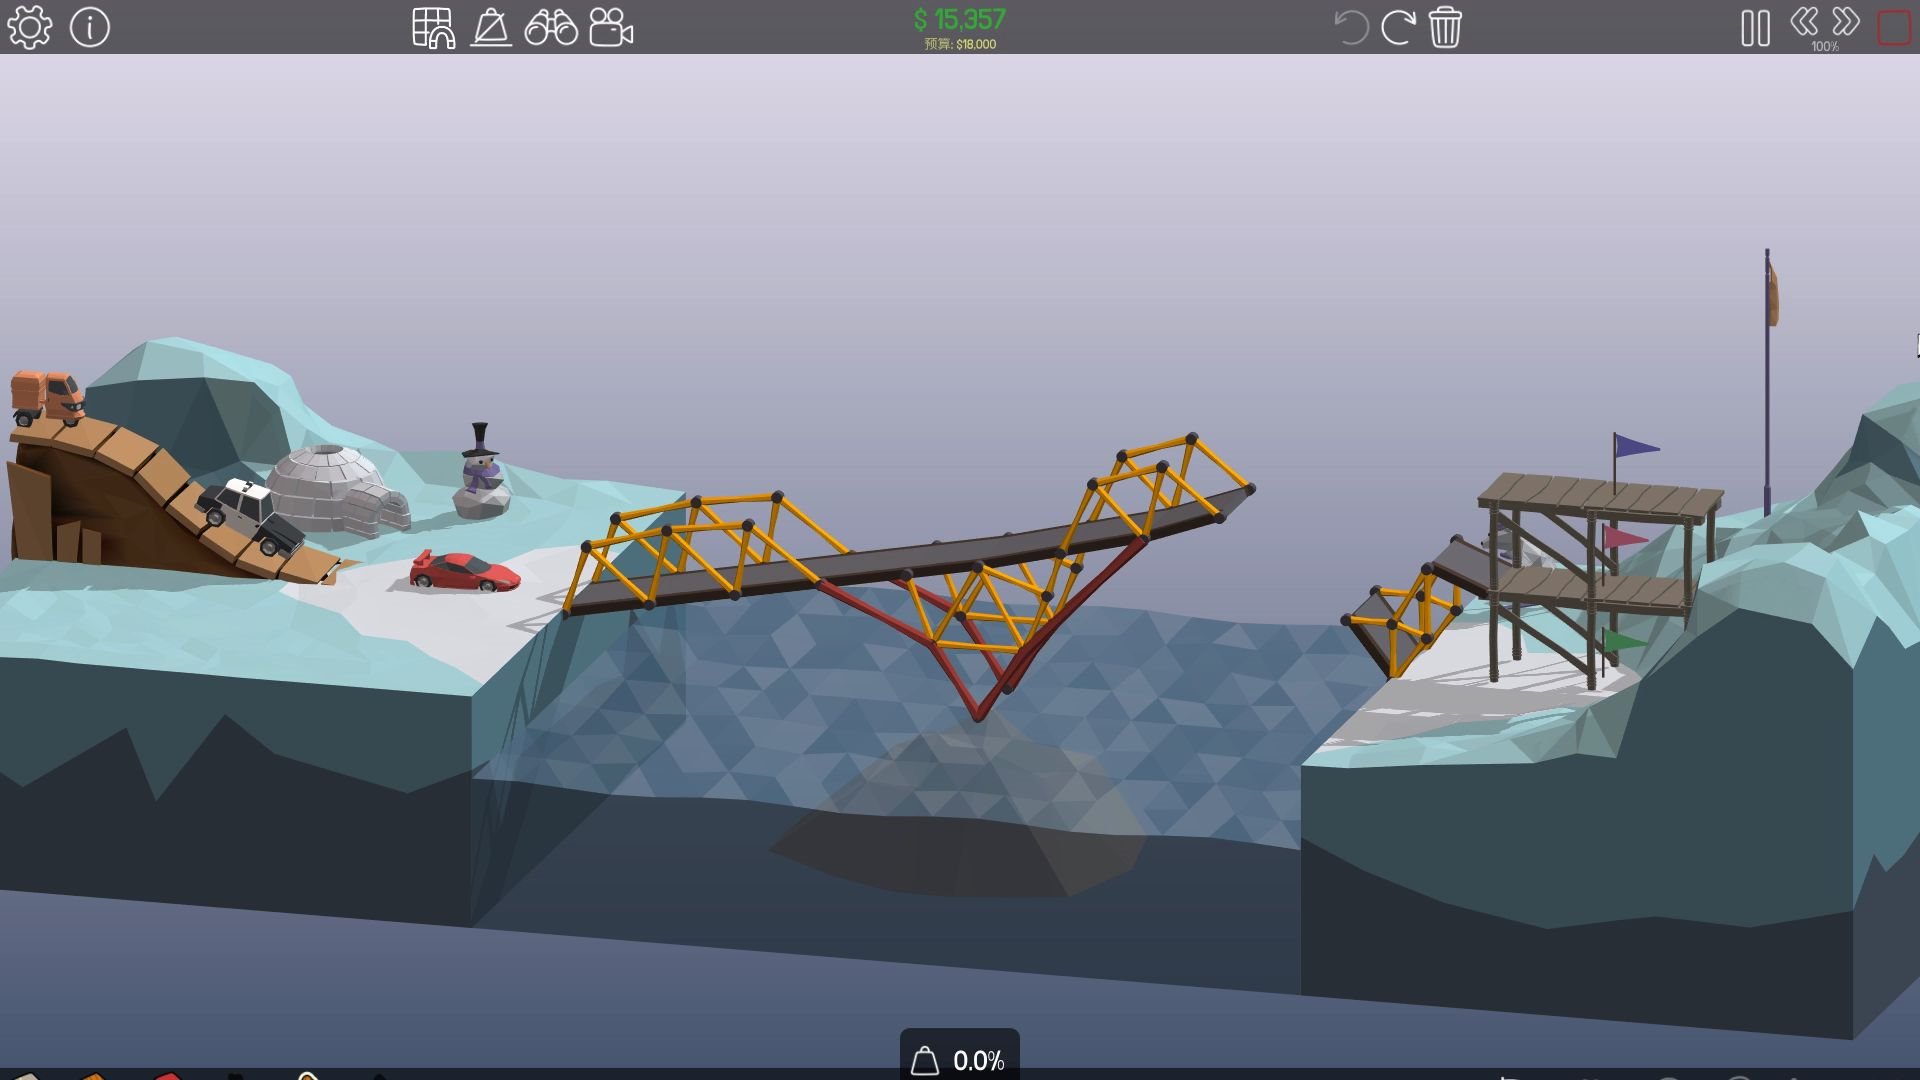Slow down simulation with double left chevrons
Viewport: 1920px width, 1080px height.
pyautogui.click(x=1804, y=21)
